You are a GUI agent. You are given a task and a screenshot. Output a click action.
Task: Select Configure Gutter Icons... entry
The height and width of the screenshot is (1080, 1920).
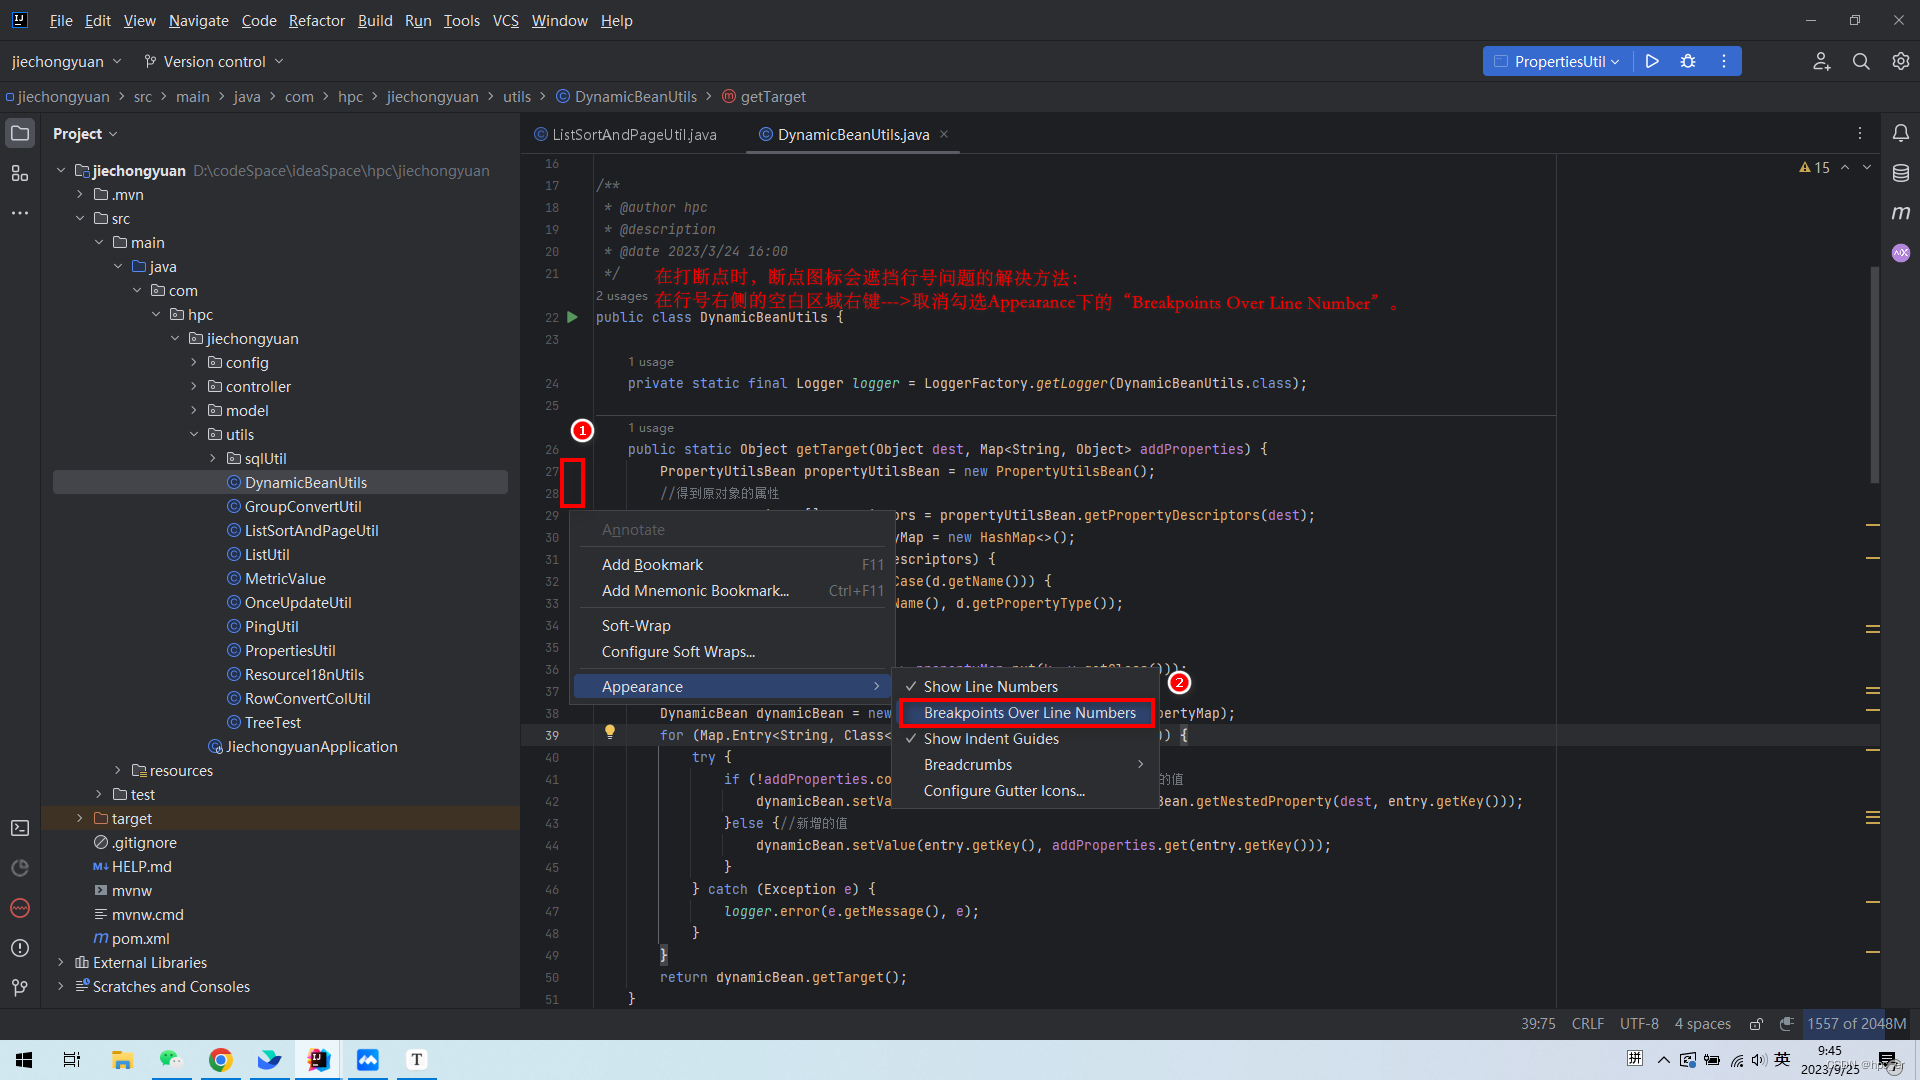(1004, 791)
